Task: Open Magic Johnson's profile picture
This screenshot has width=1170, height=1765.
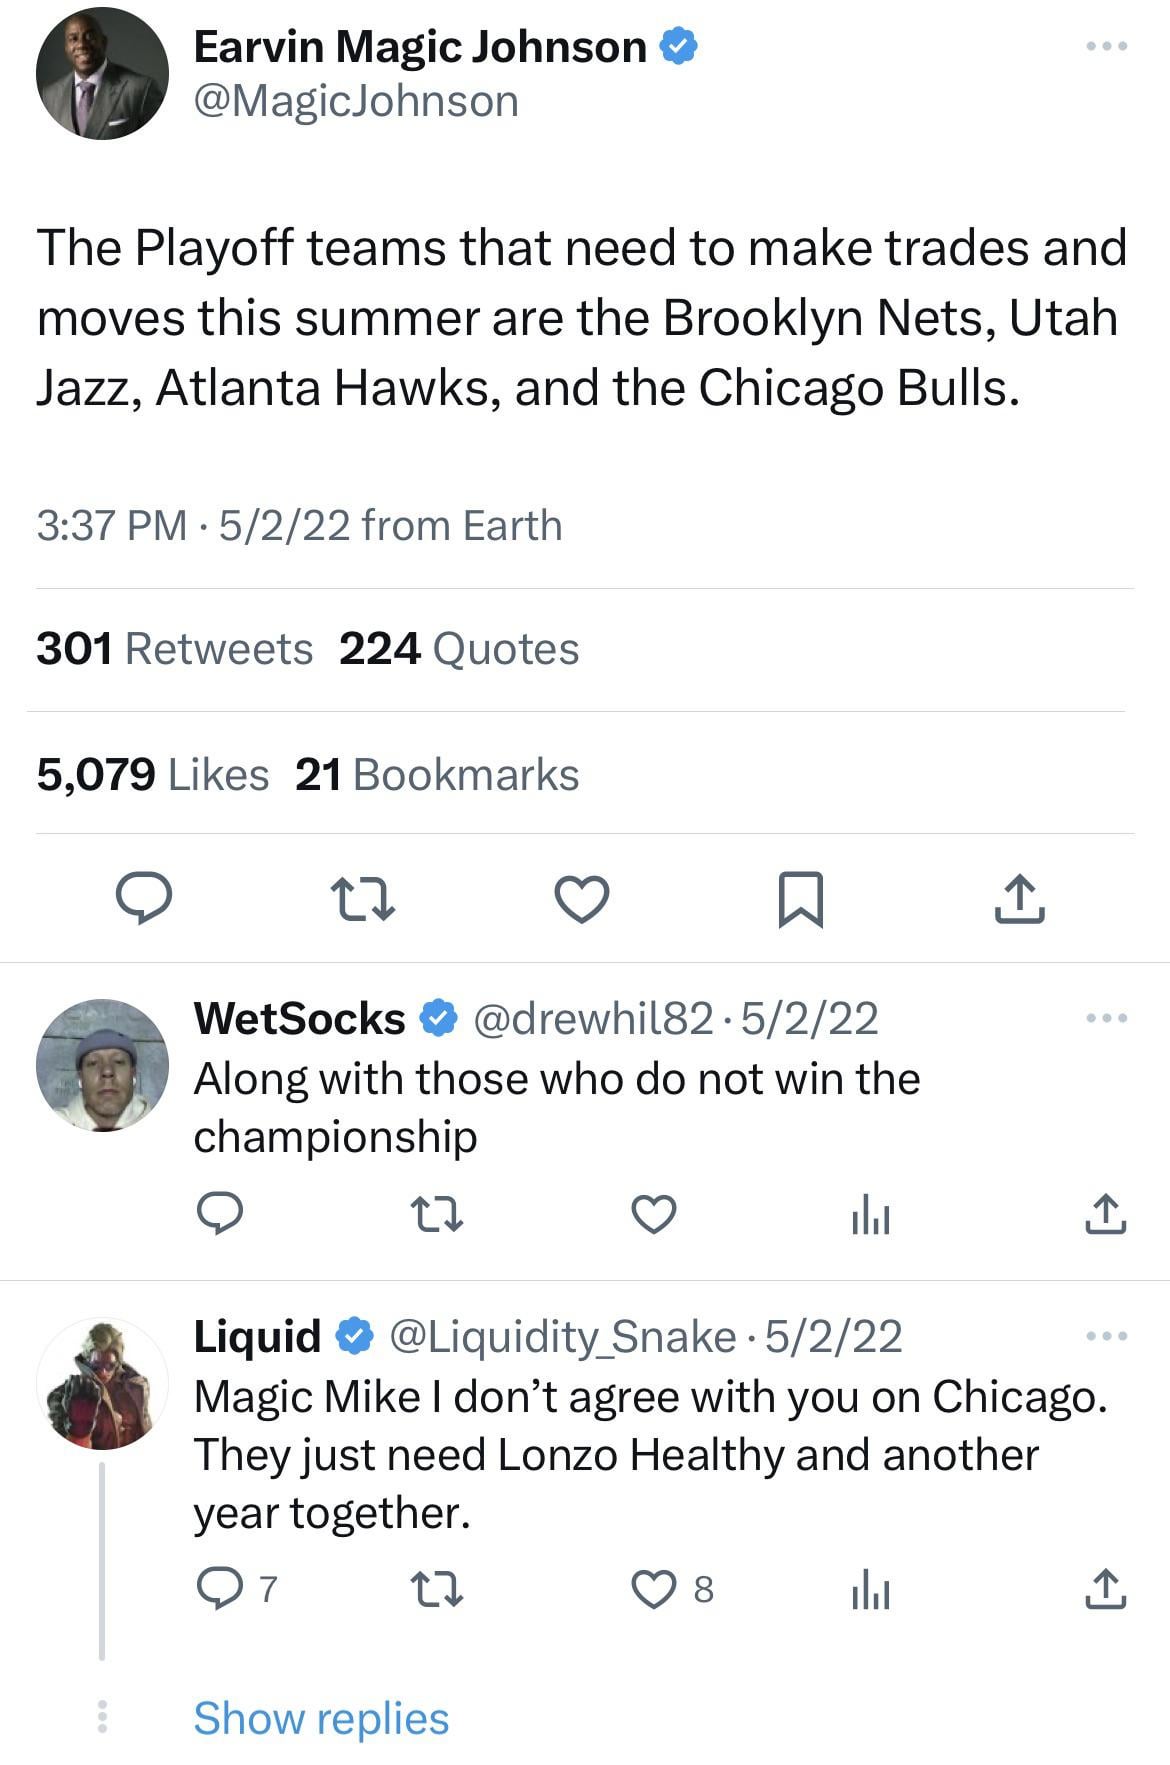Action: click(x=102, y=73)
